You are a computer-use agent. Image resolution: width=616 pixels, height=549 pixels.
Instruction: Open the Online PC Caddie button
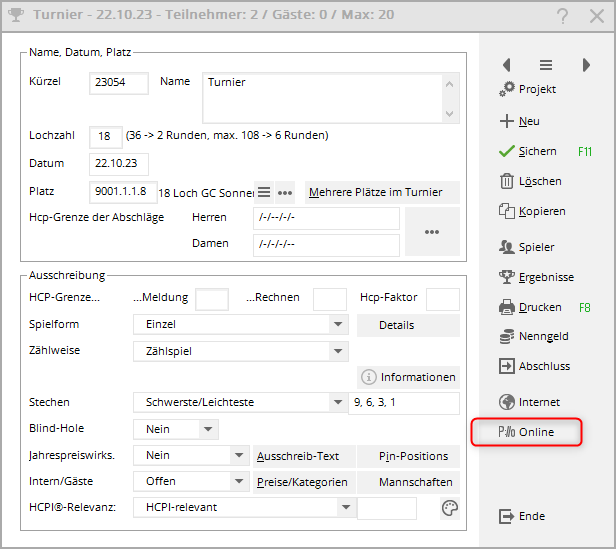pos(527,432)
